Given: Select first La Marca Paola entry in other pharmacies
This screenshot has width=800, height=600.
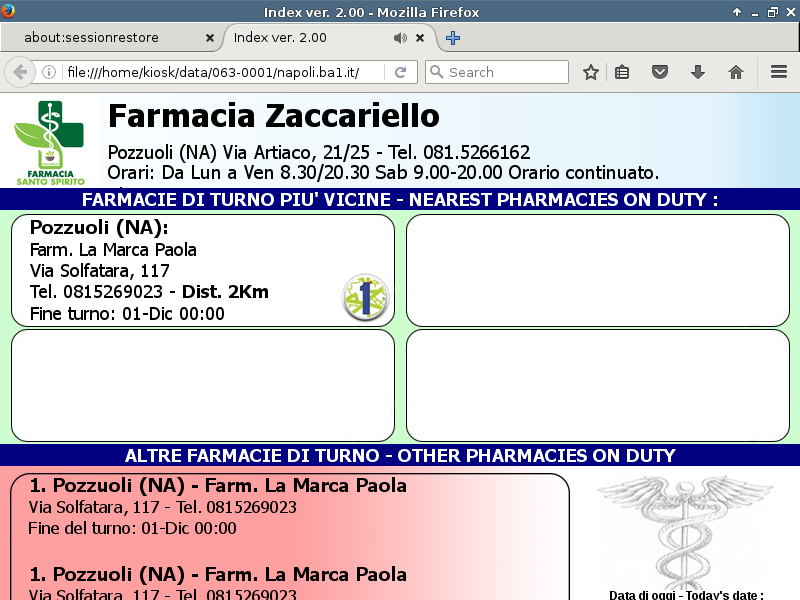Looking at the screenshot, I should (x=218, y=486).
